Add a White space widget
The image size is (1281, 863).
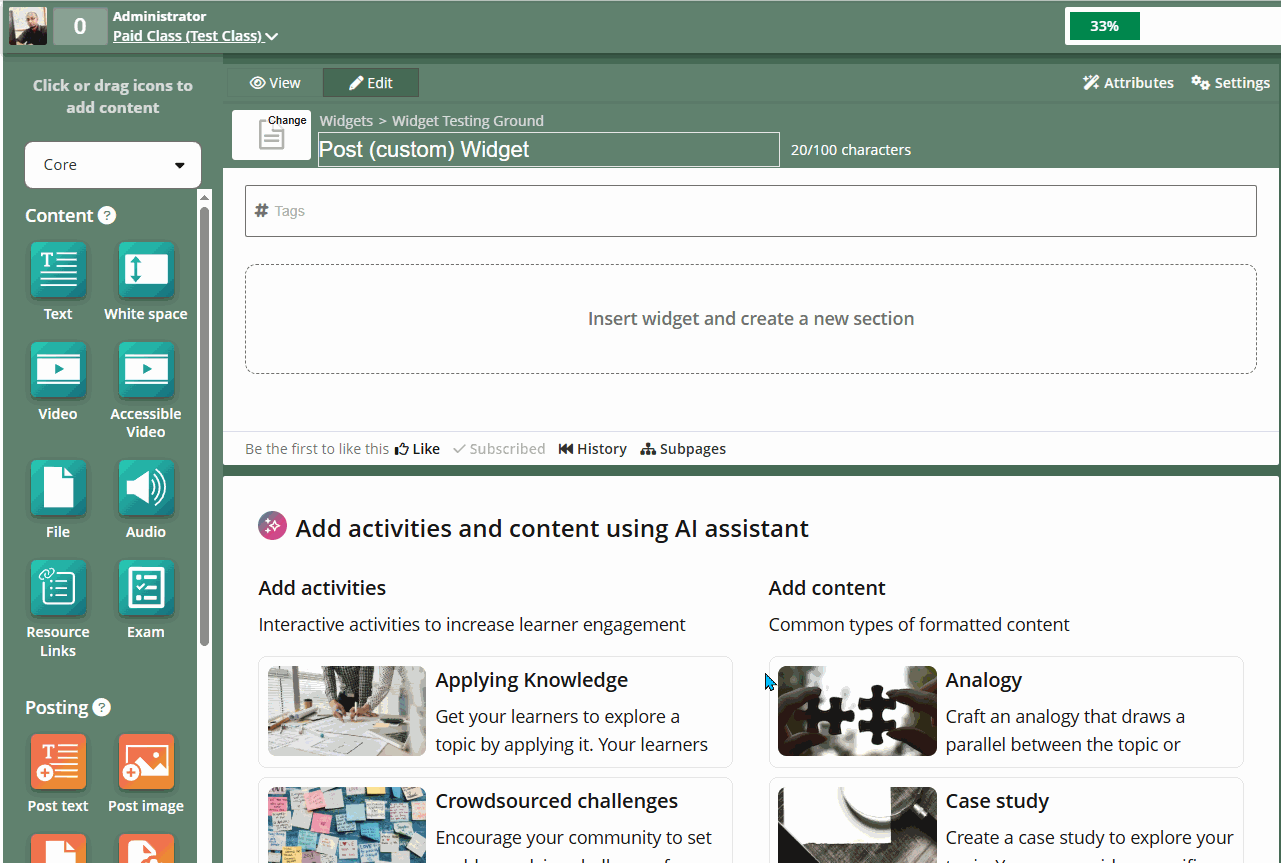[x=146, y=270]
